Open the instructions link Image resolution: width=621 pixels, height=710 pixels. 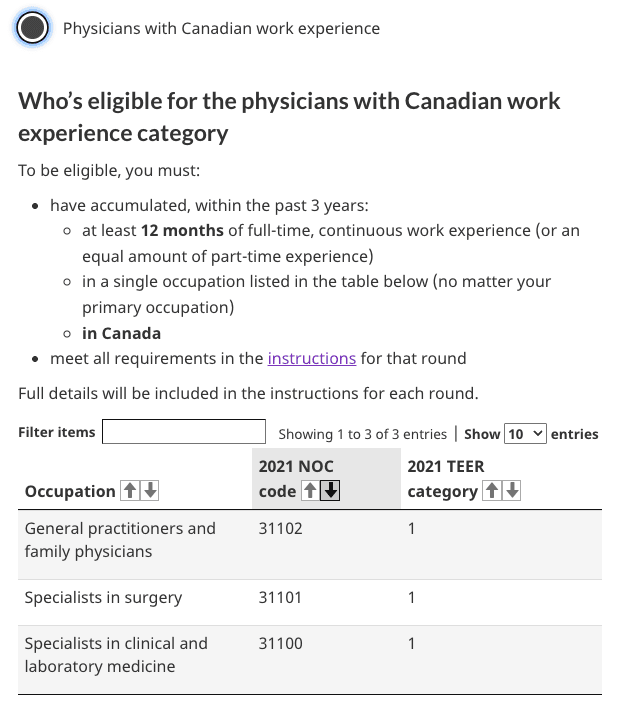click(x=311, y=358)
